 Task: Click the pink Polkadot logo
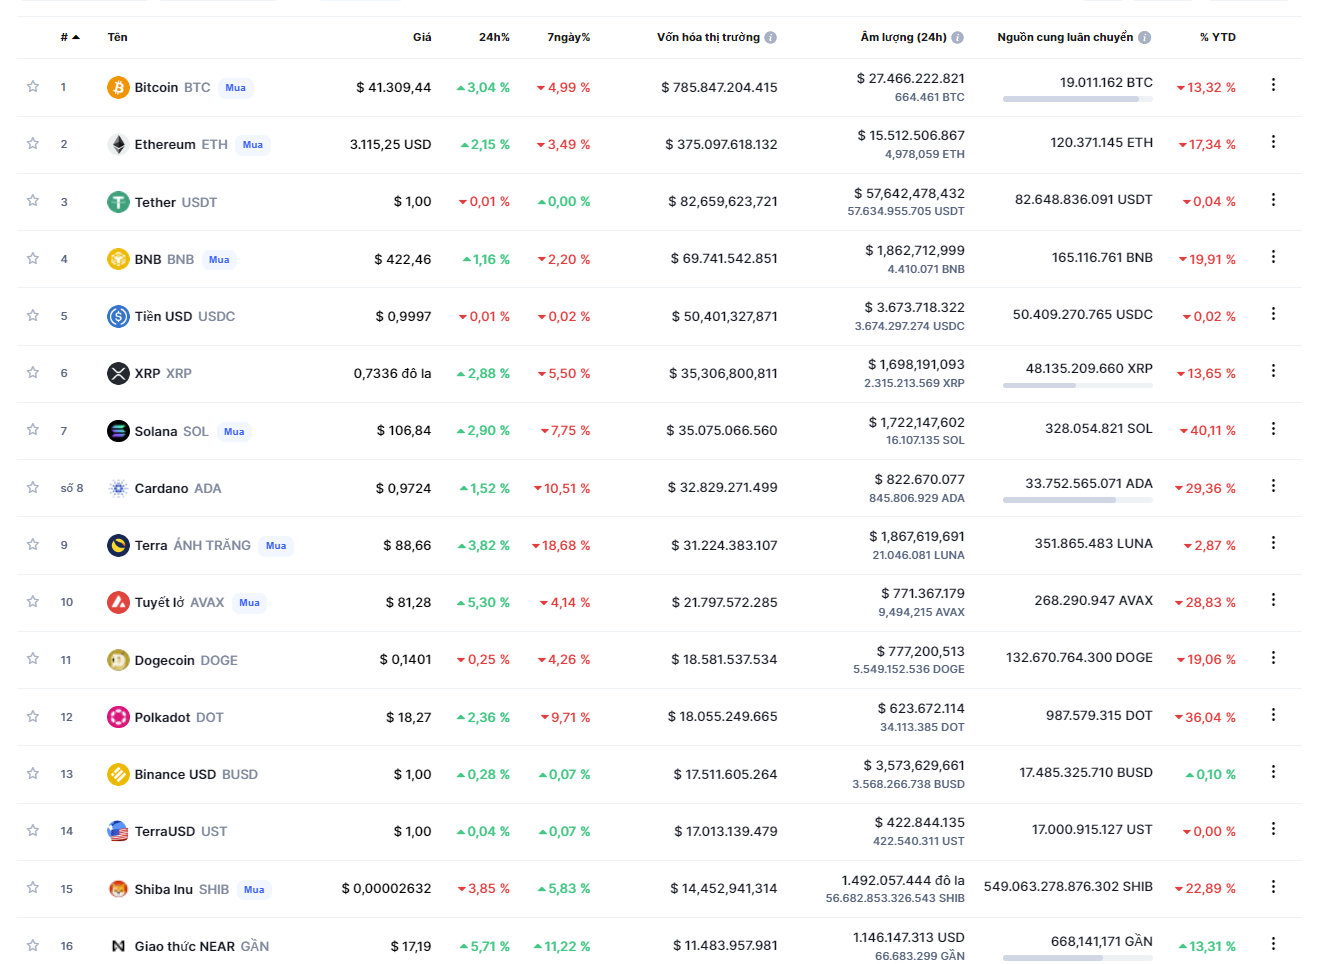pos(118,717)
